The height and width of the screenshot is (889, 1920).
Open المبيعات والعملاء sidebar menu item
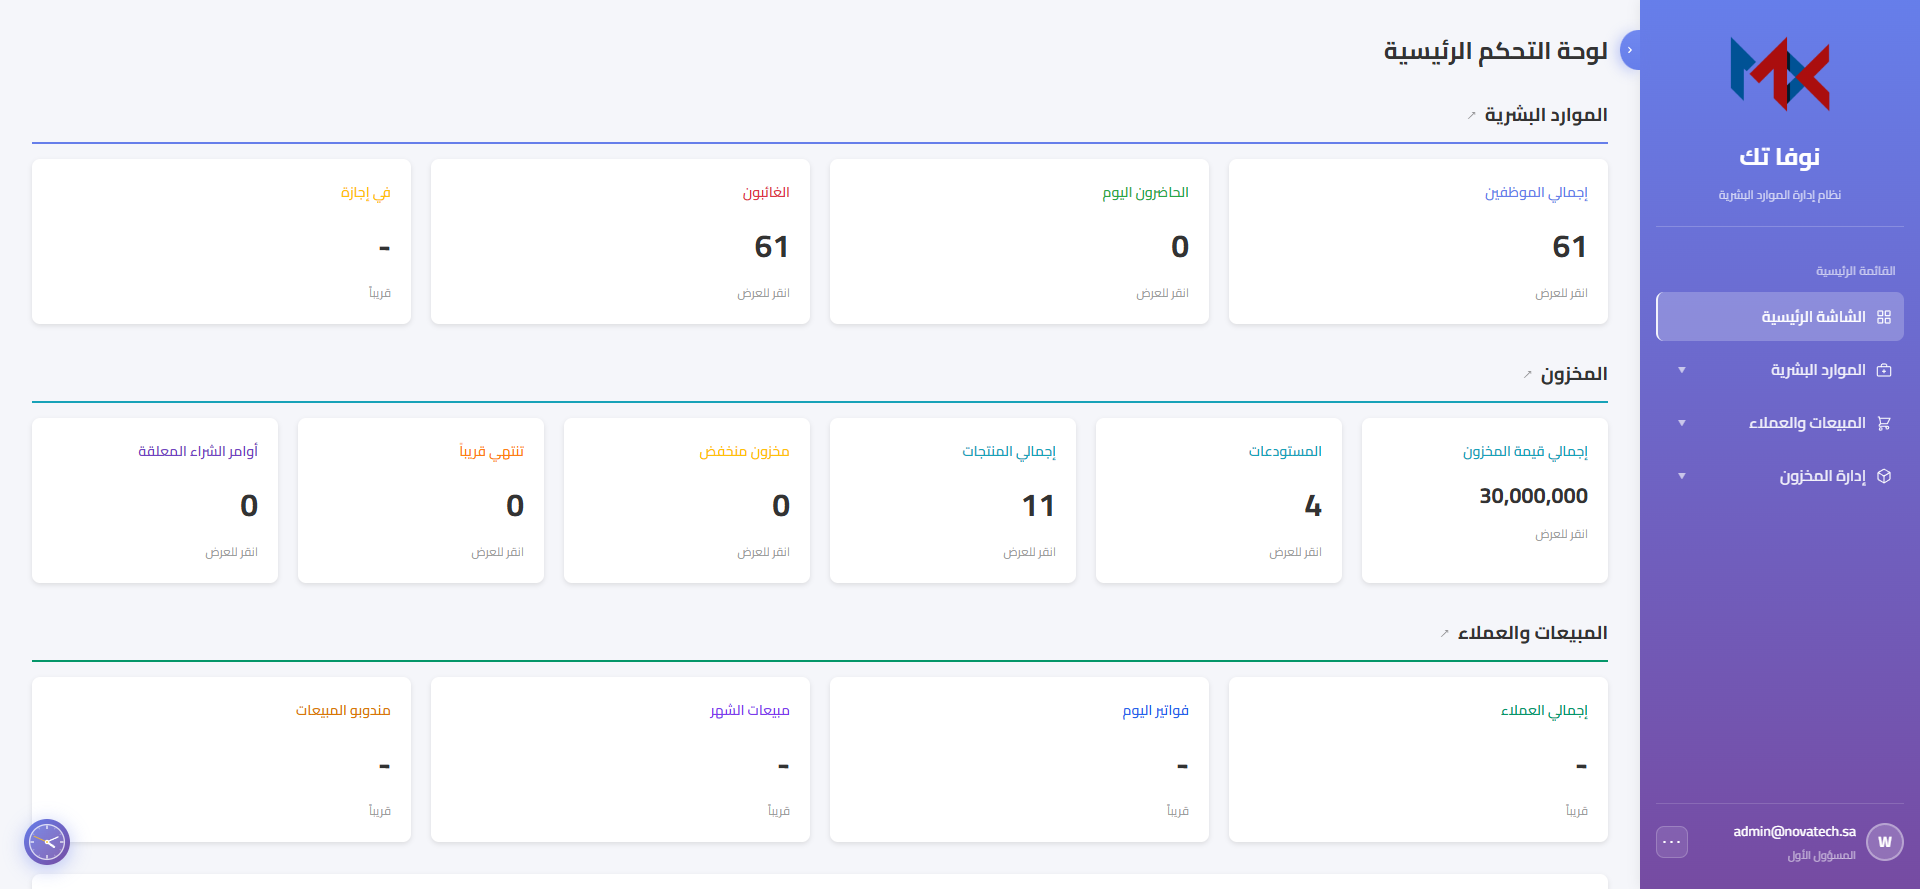pyautogui.click(x=1780, y=423)
